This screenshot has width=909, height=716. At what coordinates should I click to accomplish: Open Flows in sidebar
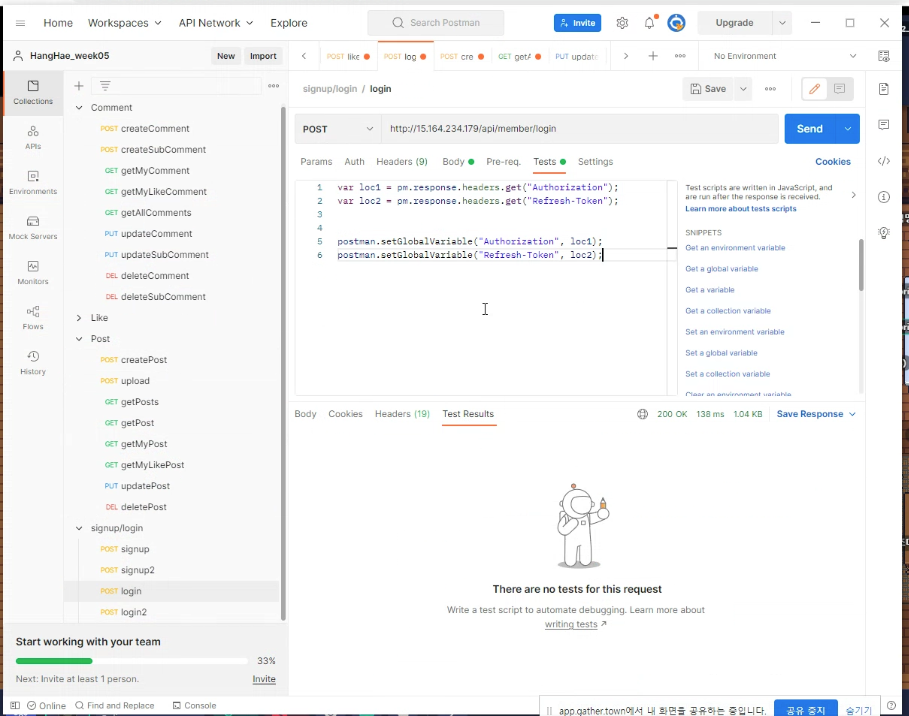point(33,318)
